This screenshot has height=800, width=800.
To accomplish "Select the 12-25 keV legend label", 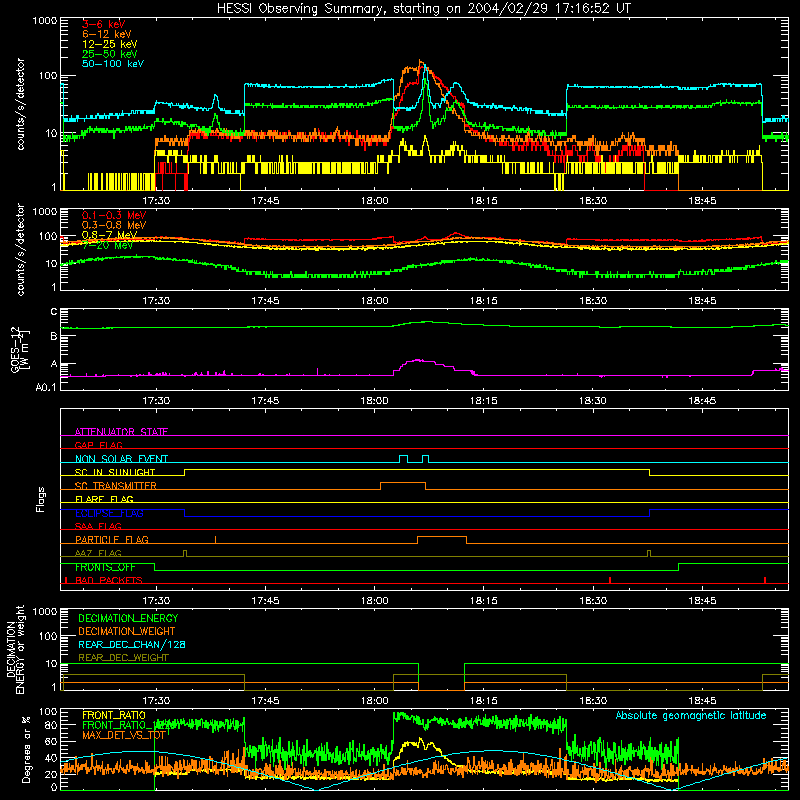I will coord(109,44).
